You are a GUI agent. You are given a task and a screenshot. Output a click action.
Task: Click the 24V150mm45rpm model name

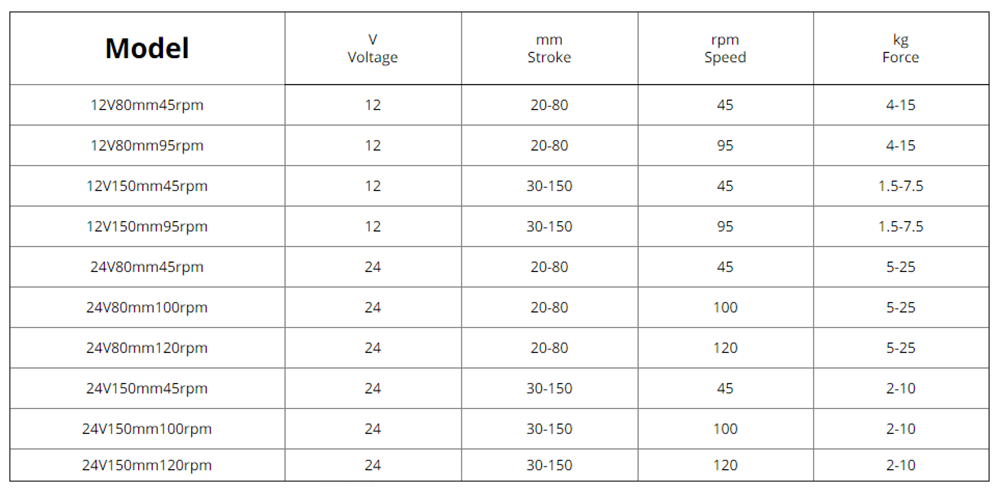point(147,388)
